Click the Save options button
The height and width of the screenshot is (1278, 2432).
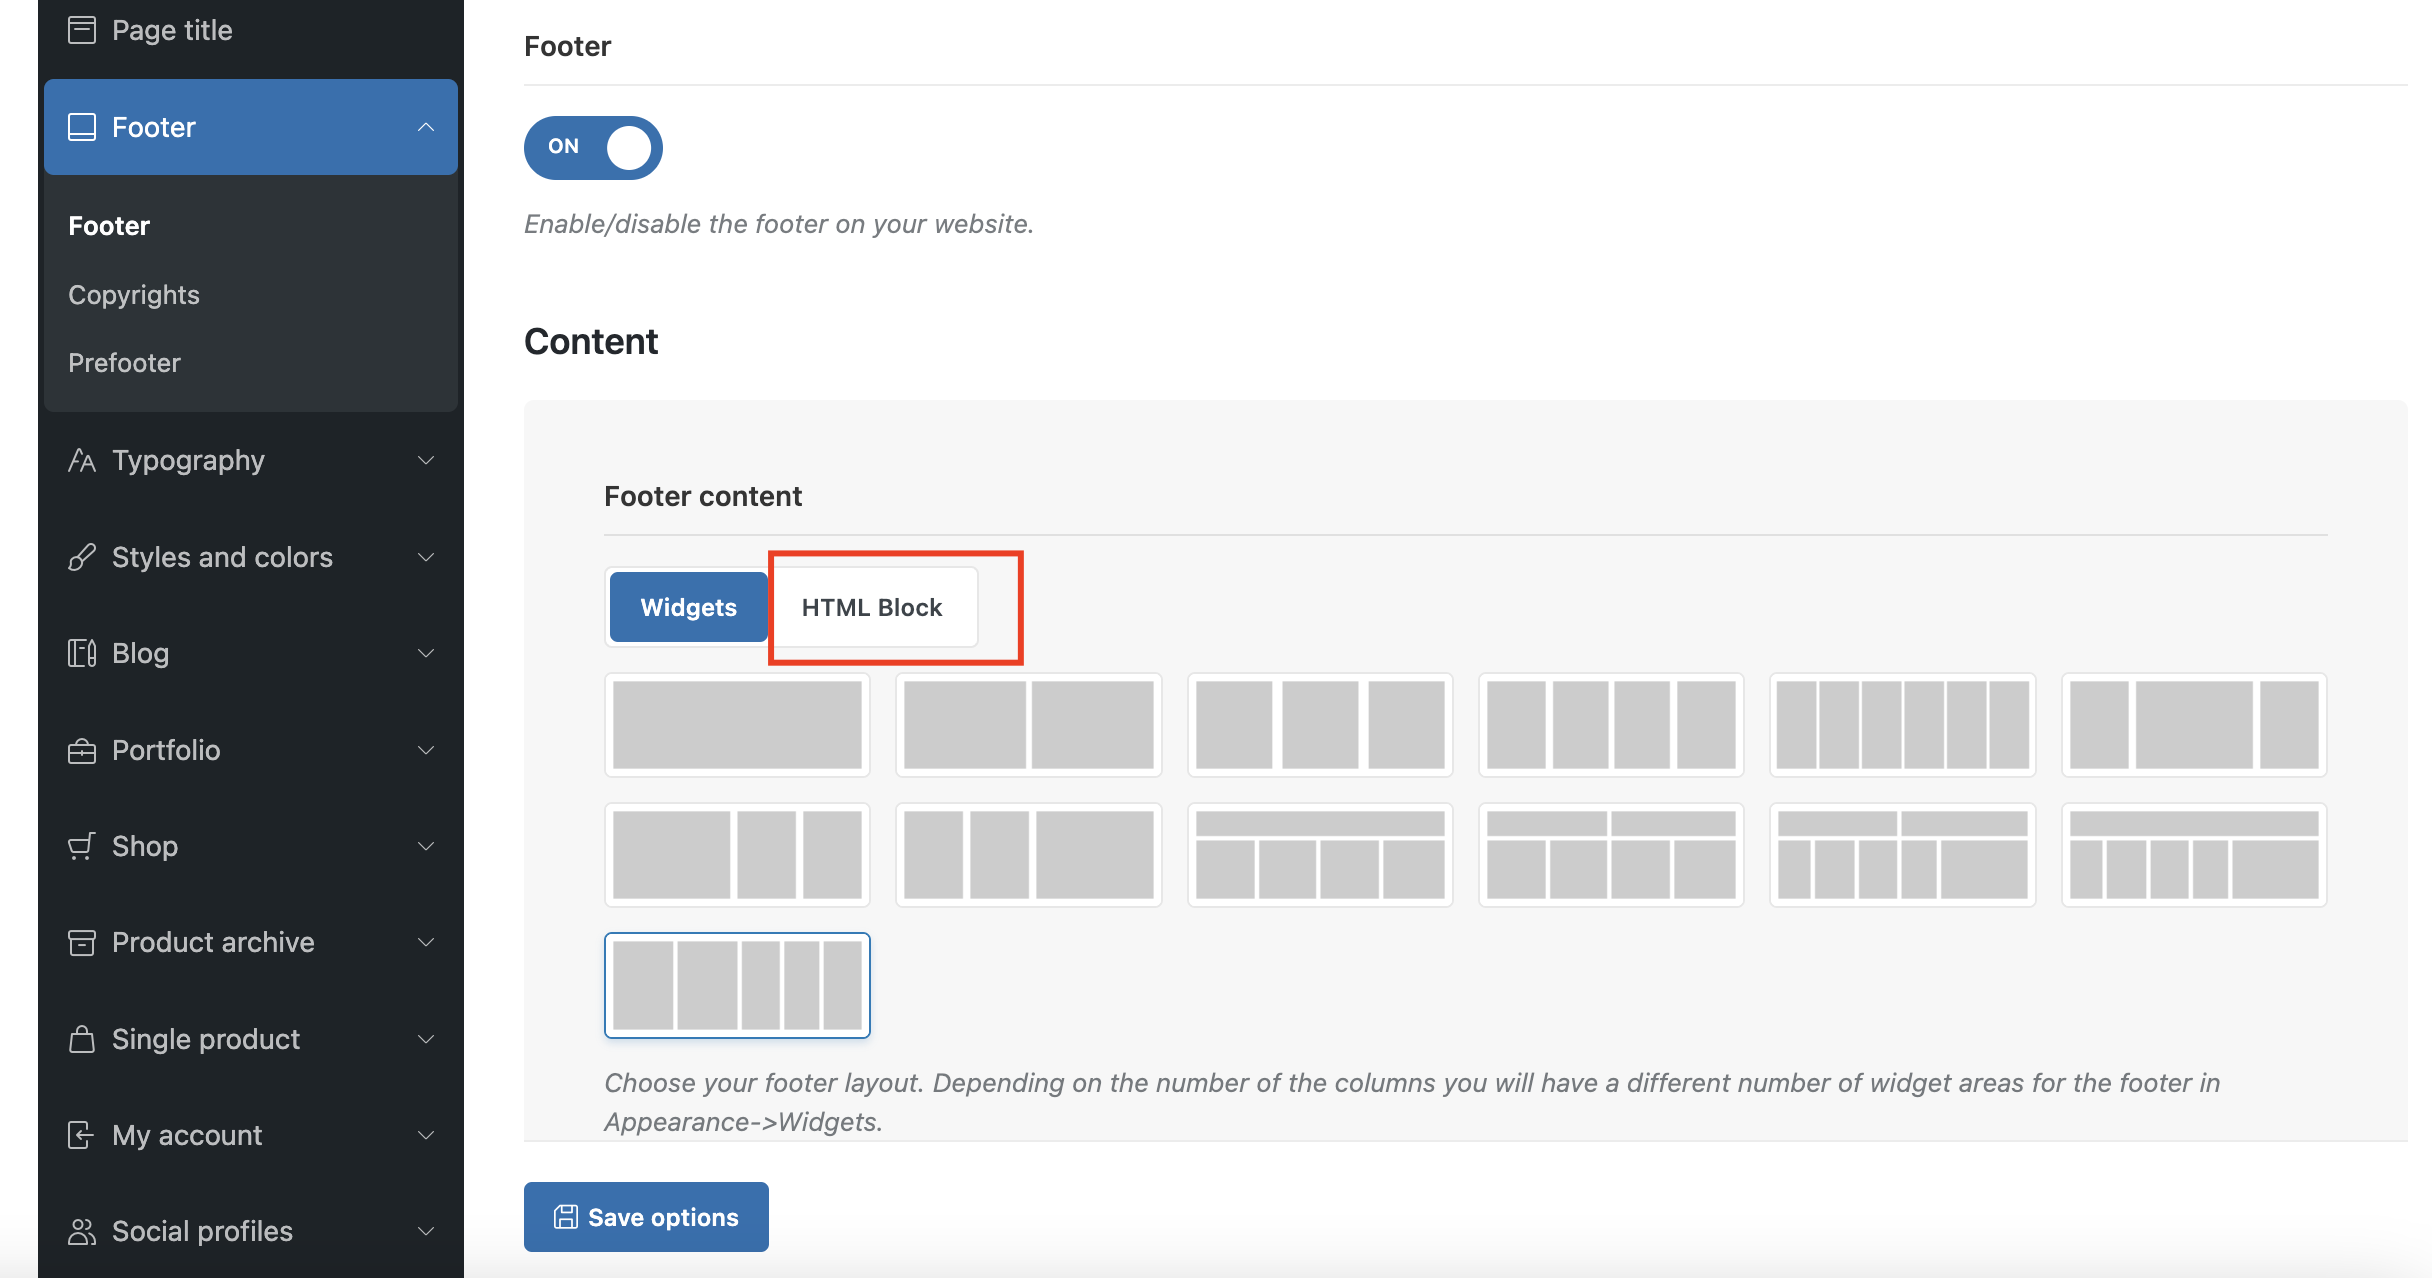tap(646, 1217)
